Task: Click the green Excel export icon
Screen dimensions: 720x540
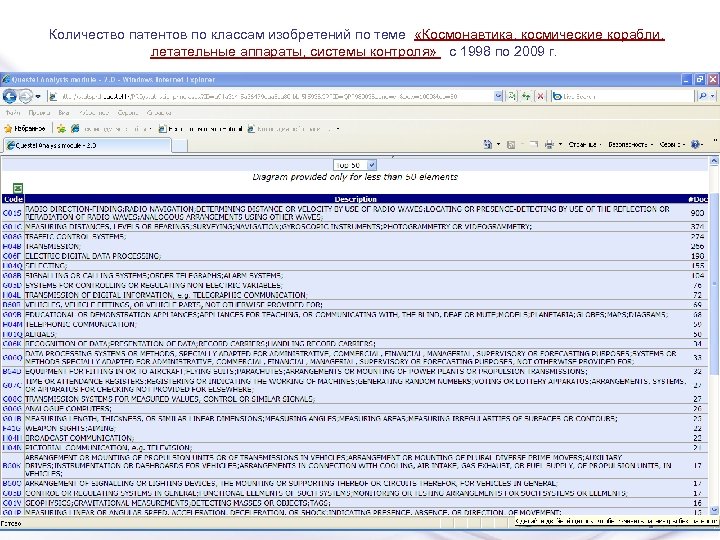Action: click(17, 188)
